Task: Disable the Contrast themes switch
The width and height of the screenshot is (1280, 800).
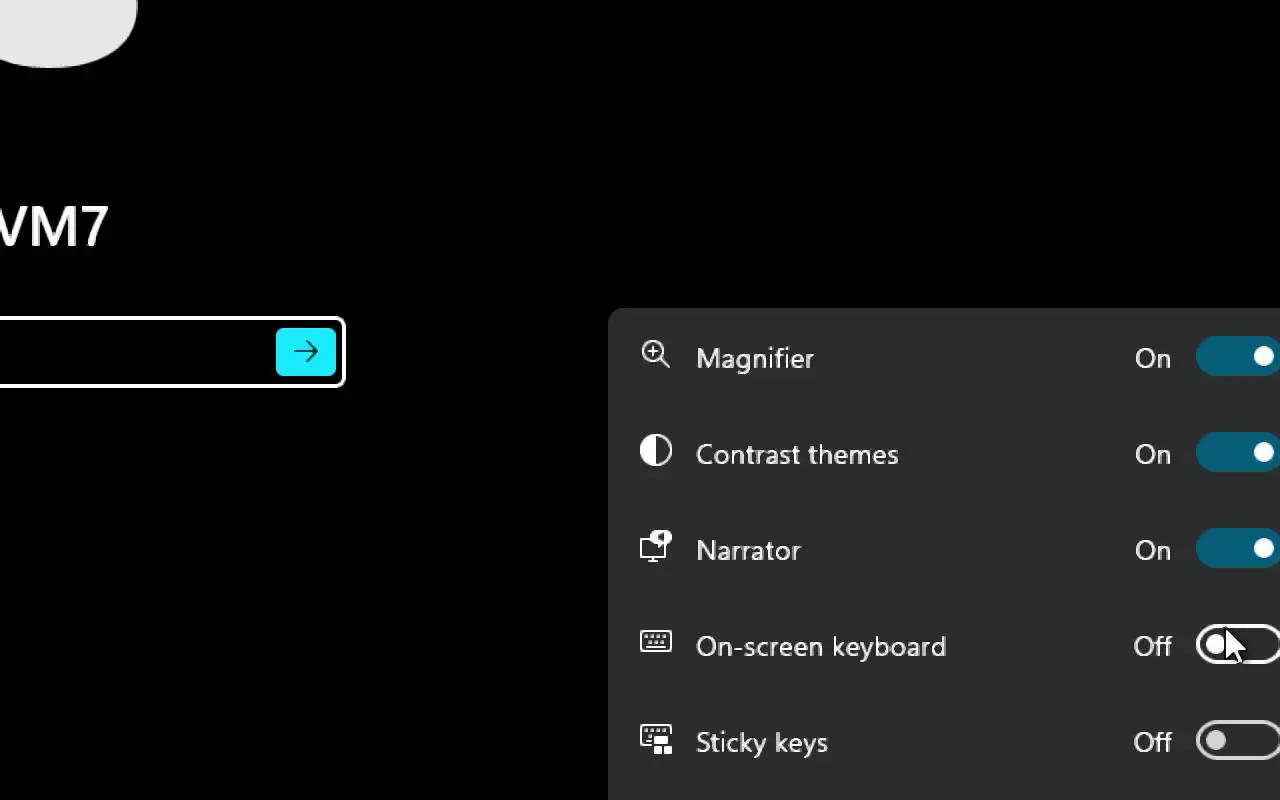Action: 1238,453
